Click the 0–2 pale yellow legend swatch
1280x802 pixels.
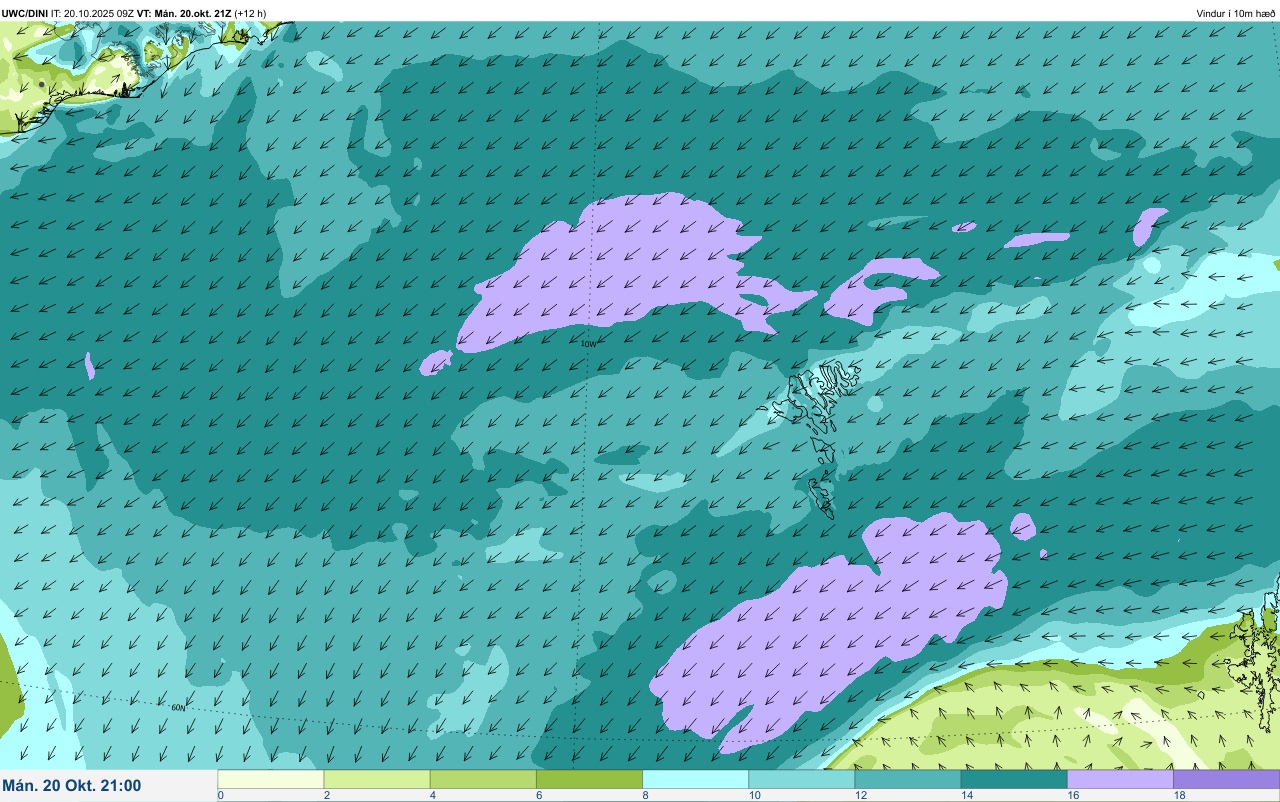point(271,779)
